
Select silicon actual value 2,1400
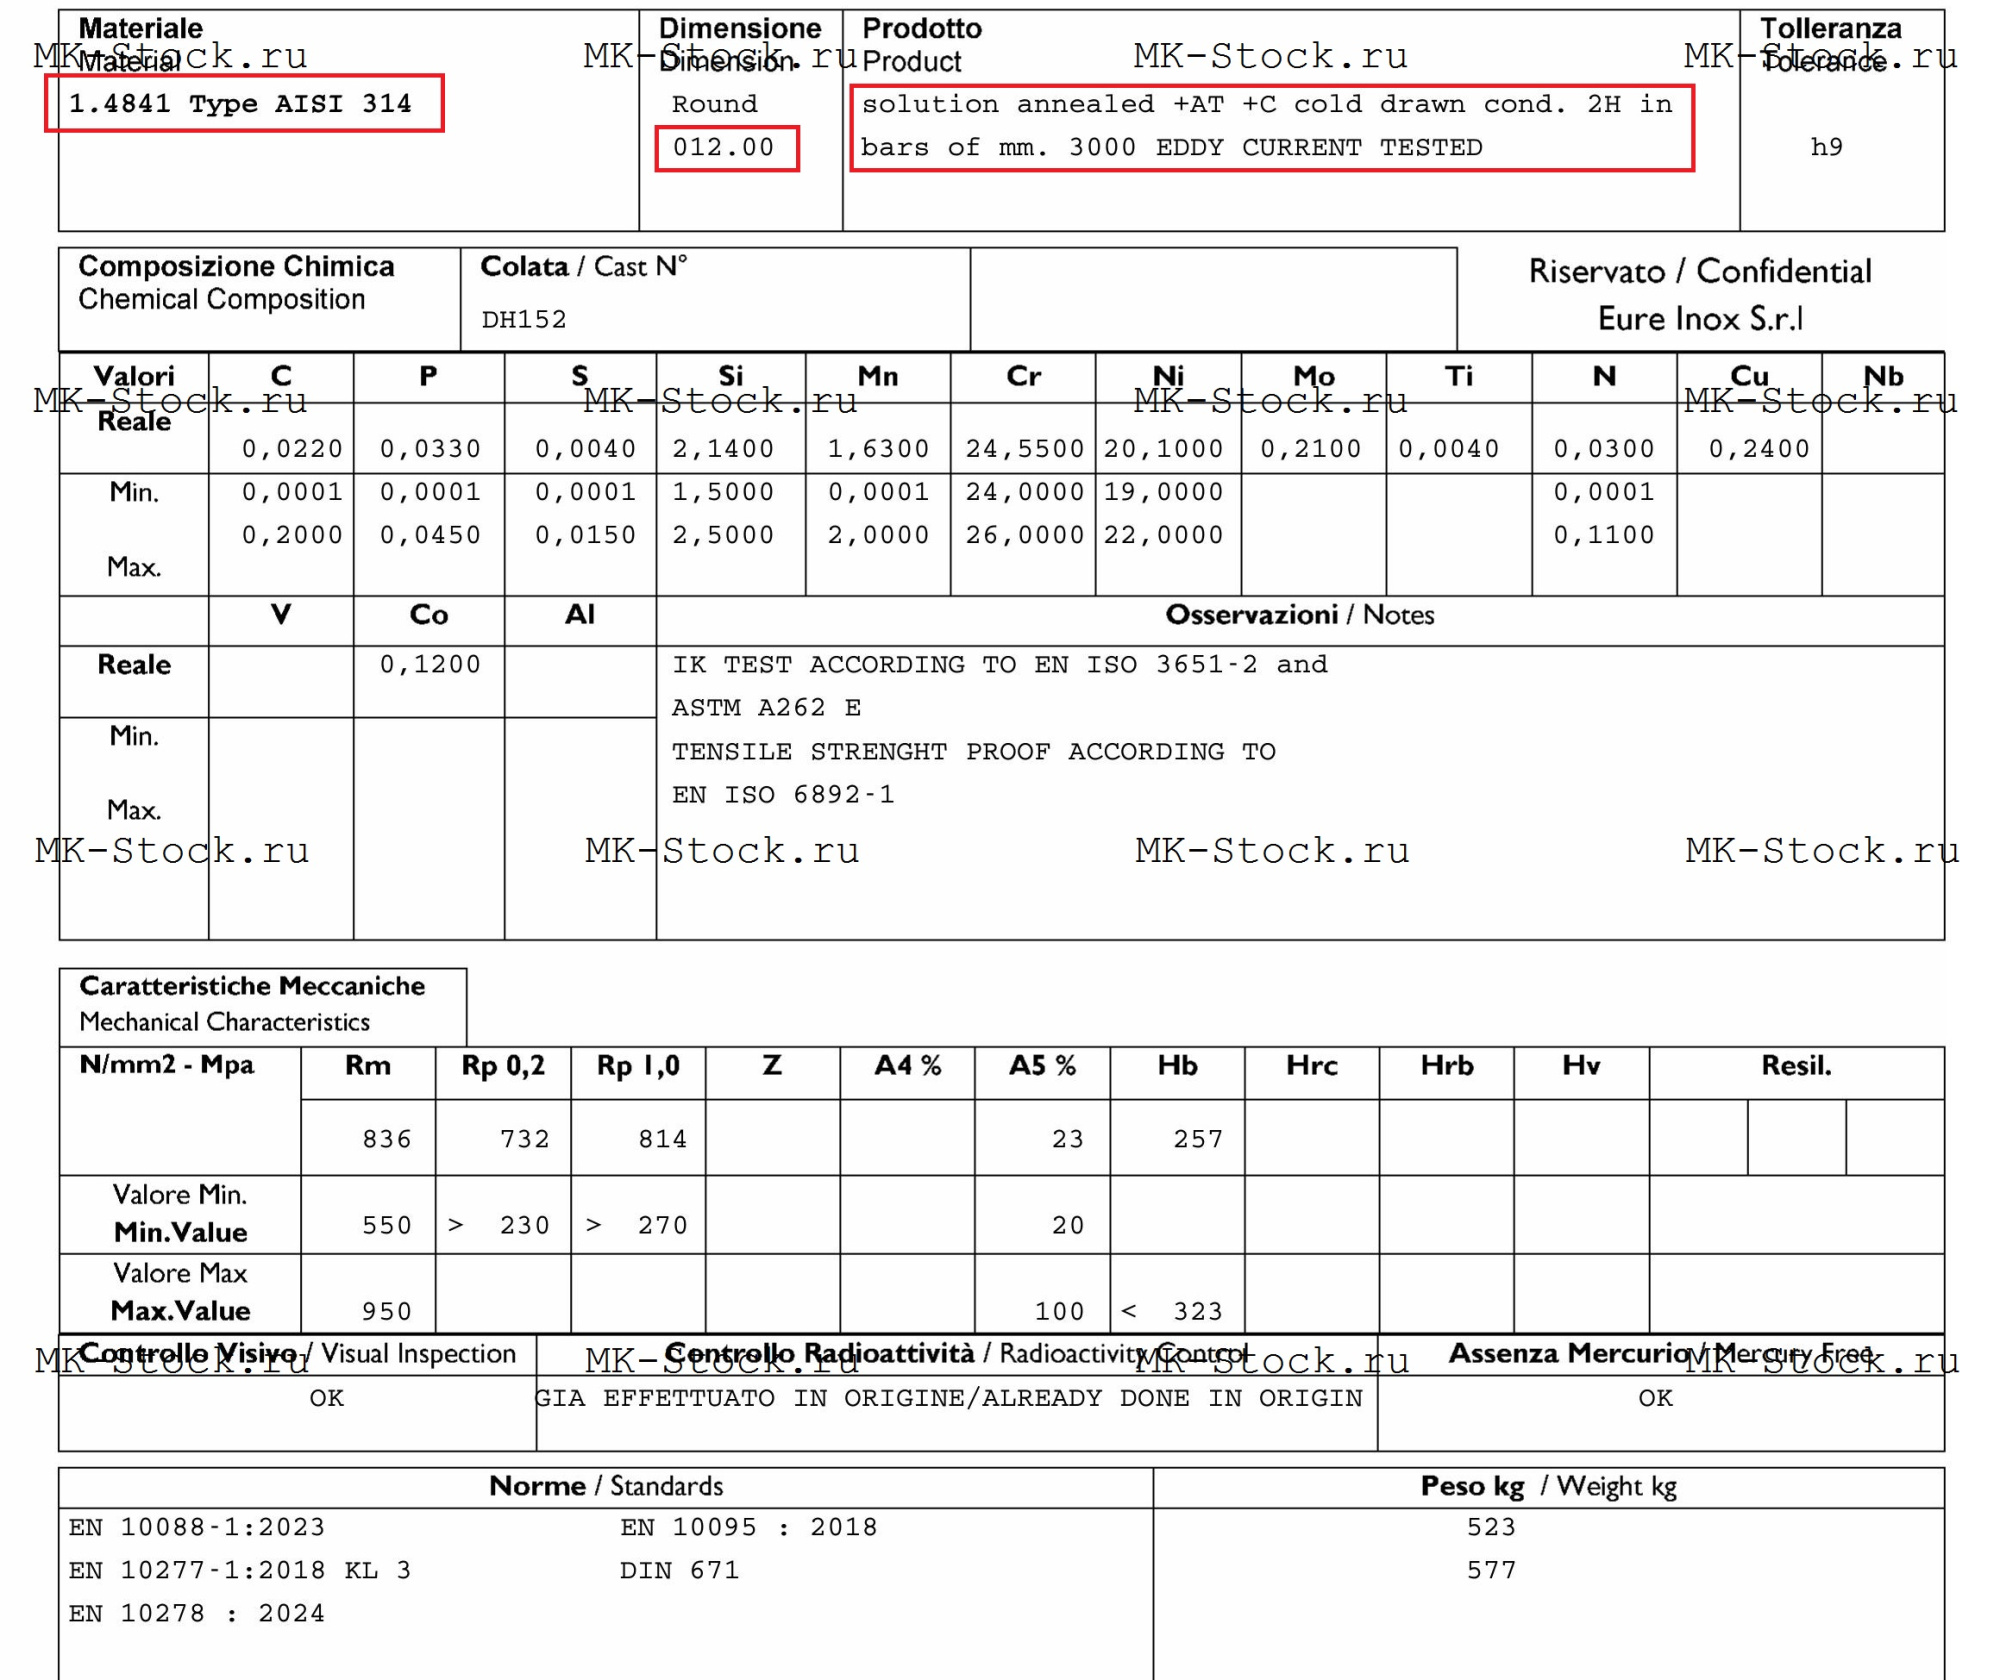click(x=723, y=449)
